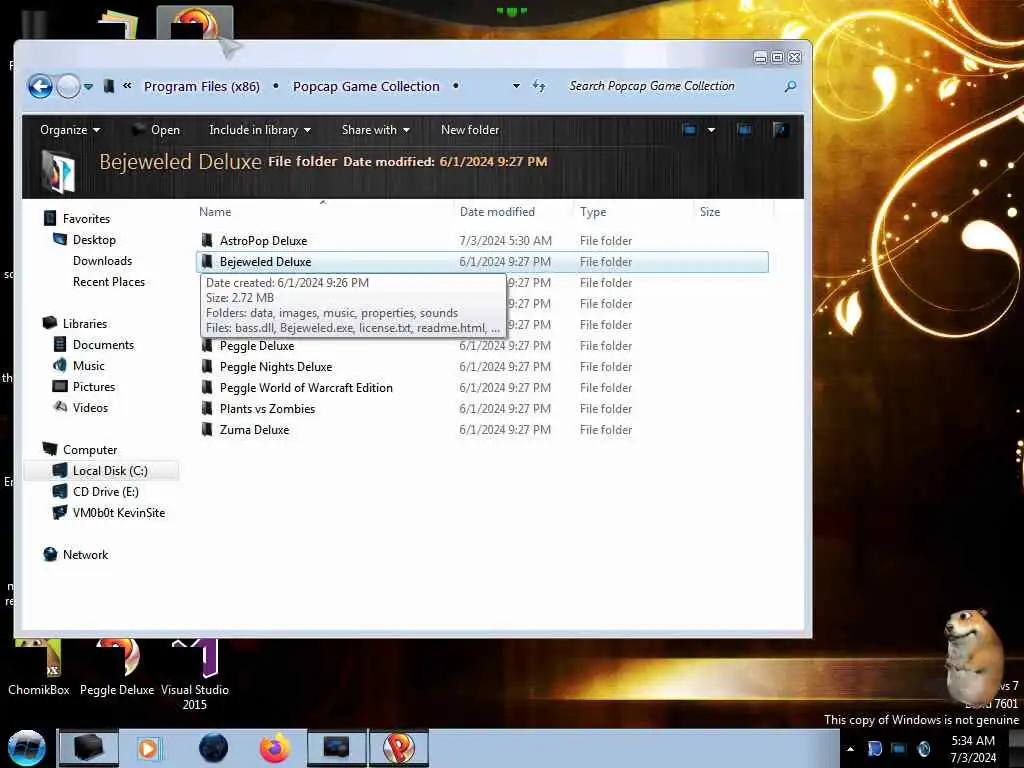The image size is (1024, 768).
Task: Open the Pictures library
Action: pos(93,387)
